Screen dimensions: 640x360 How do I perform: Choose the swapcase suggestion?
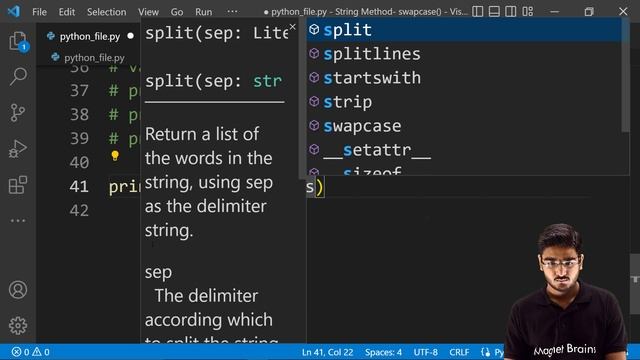coord(464,126)
